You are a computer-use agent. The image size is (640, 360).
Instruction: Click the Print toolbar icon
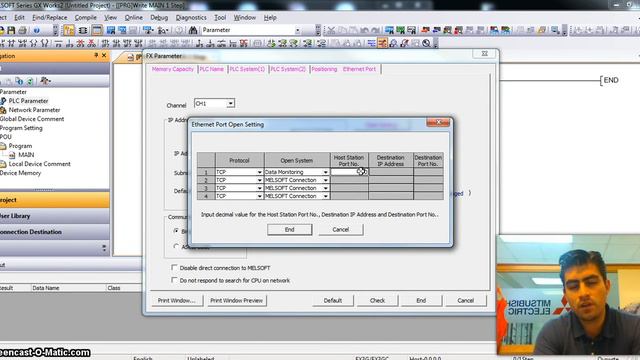coord(22,30)
